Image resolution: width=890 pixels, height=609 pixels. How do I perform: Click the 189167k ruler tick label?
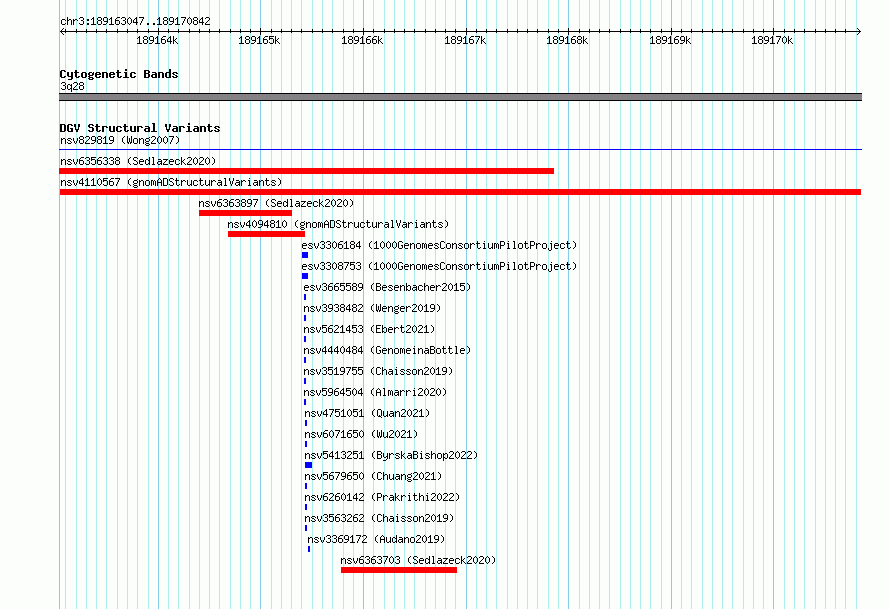click(x=465, y=40)
